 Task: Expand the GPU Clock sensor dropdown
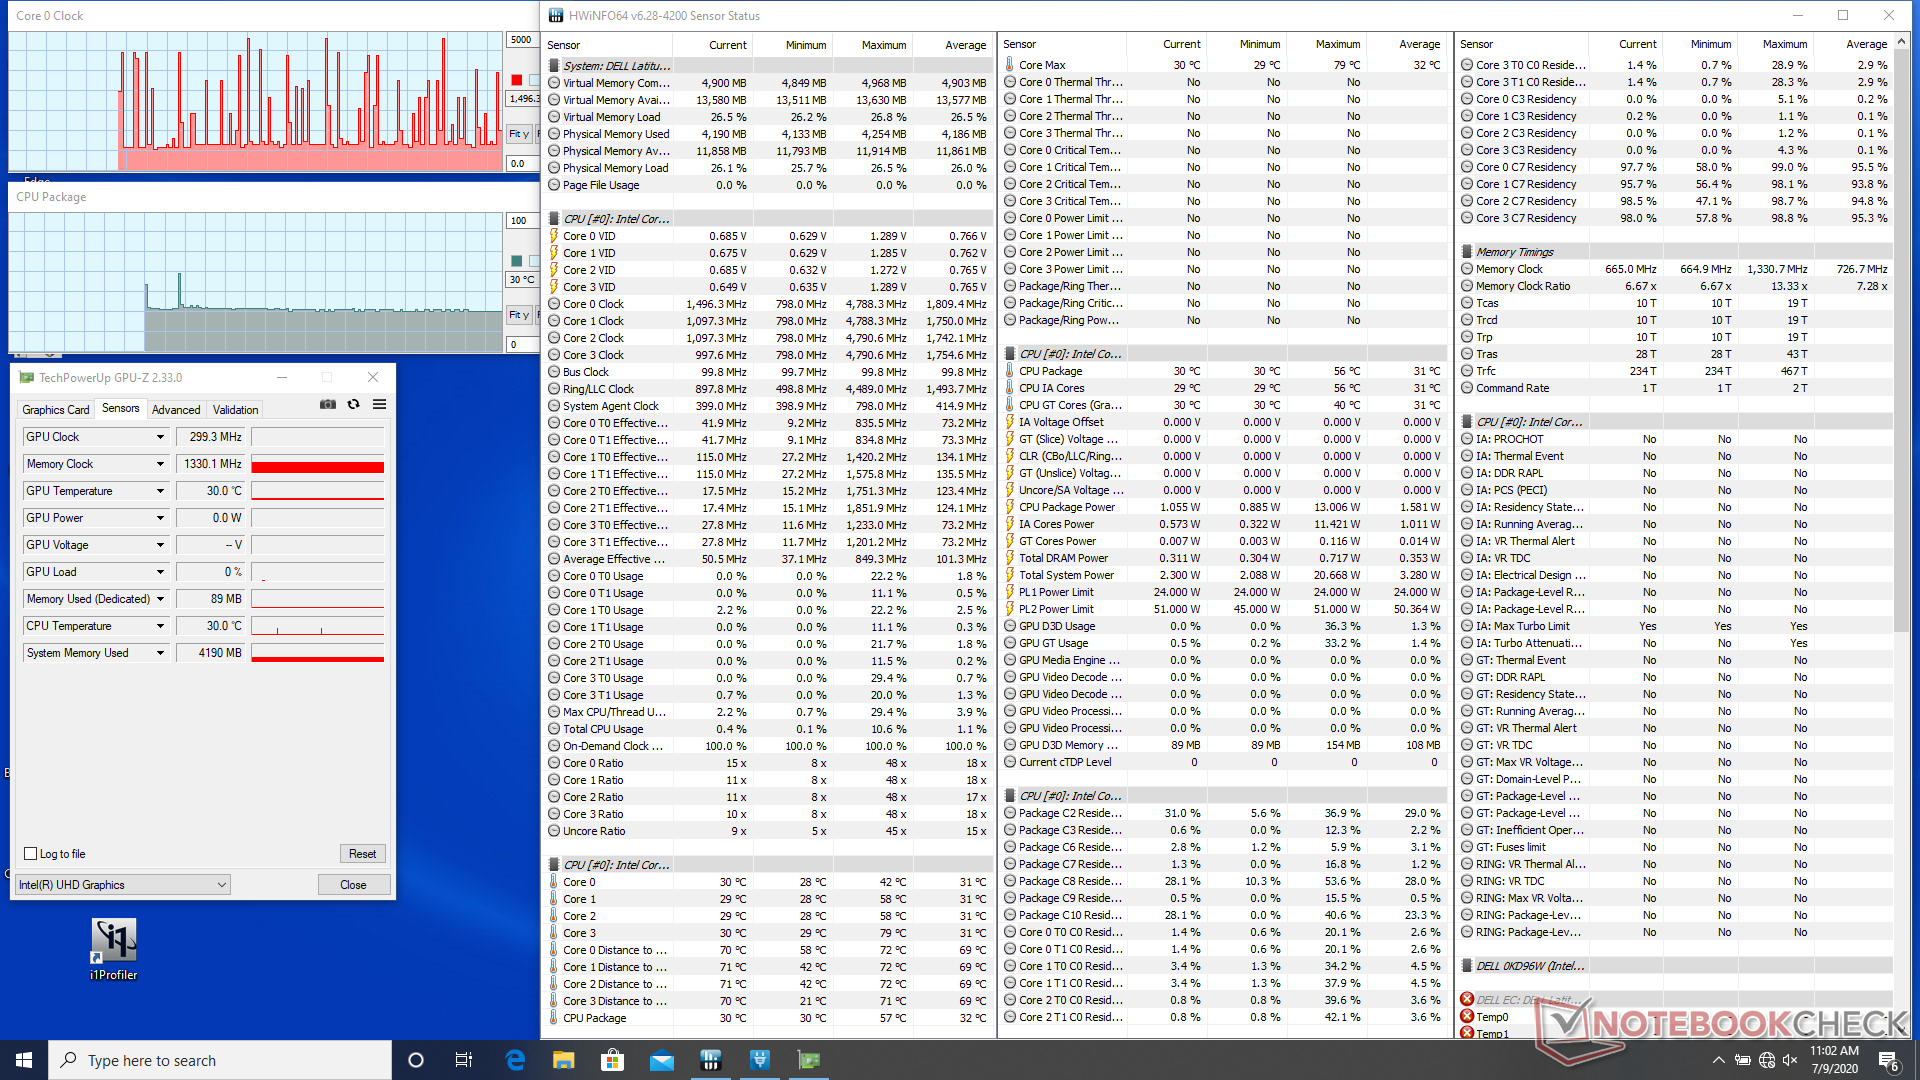point(160,437)
